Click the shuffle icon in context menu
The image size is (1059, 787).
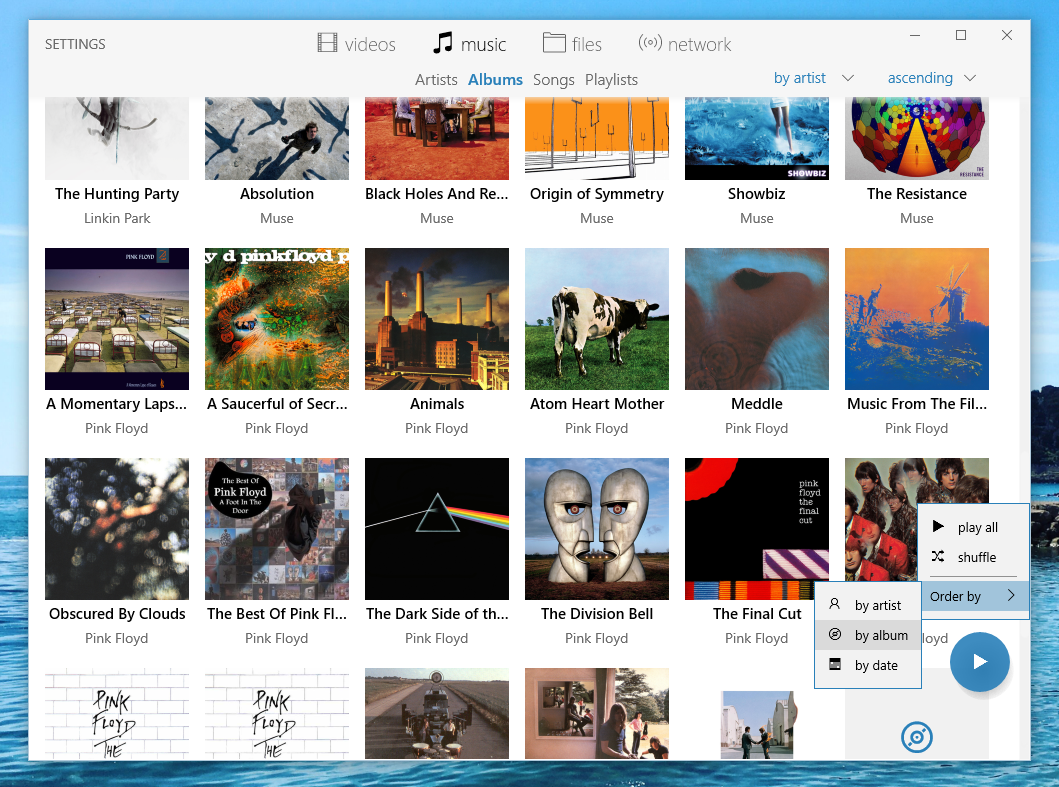pos(937,557)
